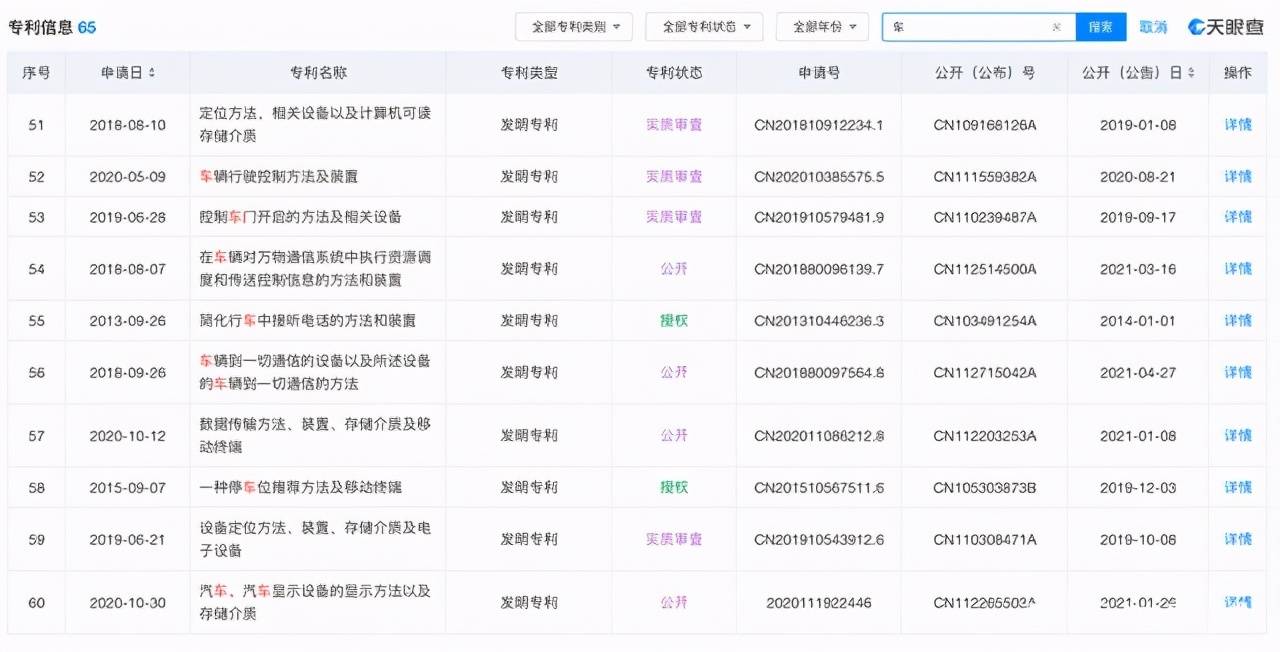
Task: Select patent name 控制车门开启的方法及相关设备
Action: click(x=300, y=217)
